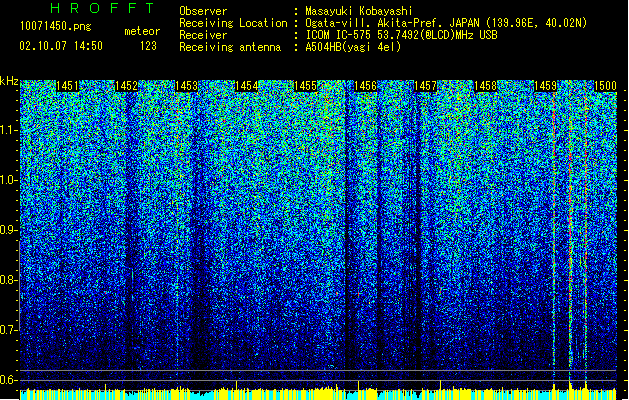Click the 1454 time marker
The image size is (629, 400).
246,86
